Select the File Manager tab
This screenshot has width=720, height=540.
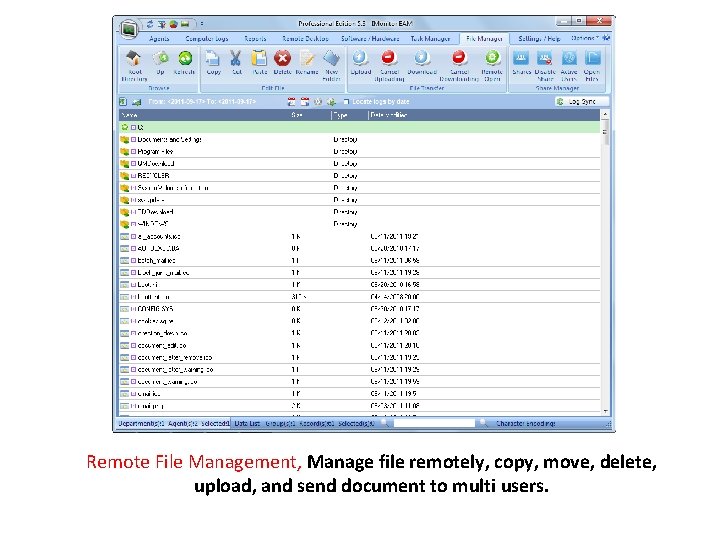coord(484,39)
